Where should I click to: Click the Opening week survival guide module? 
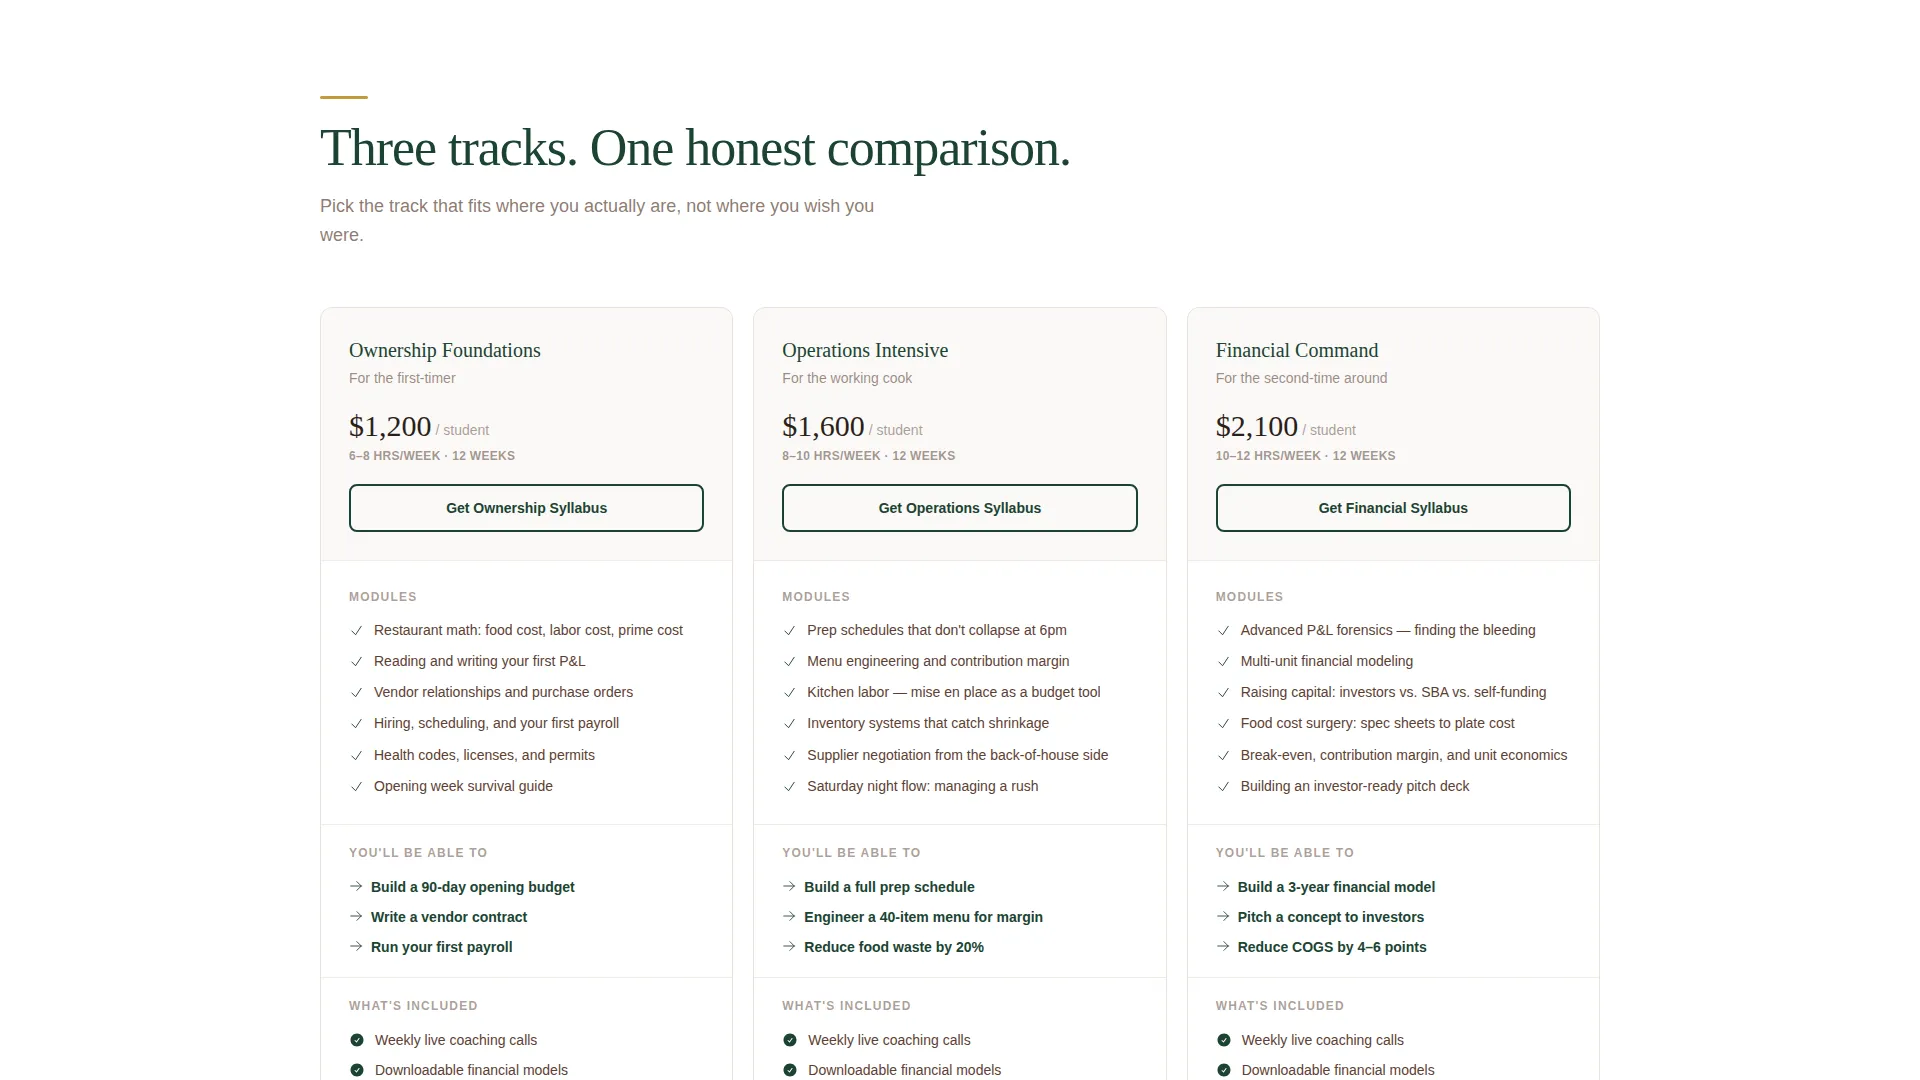pos(463,786)
